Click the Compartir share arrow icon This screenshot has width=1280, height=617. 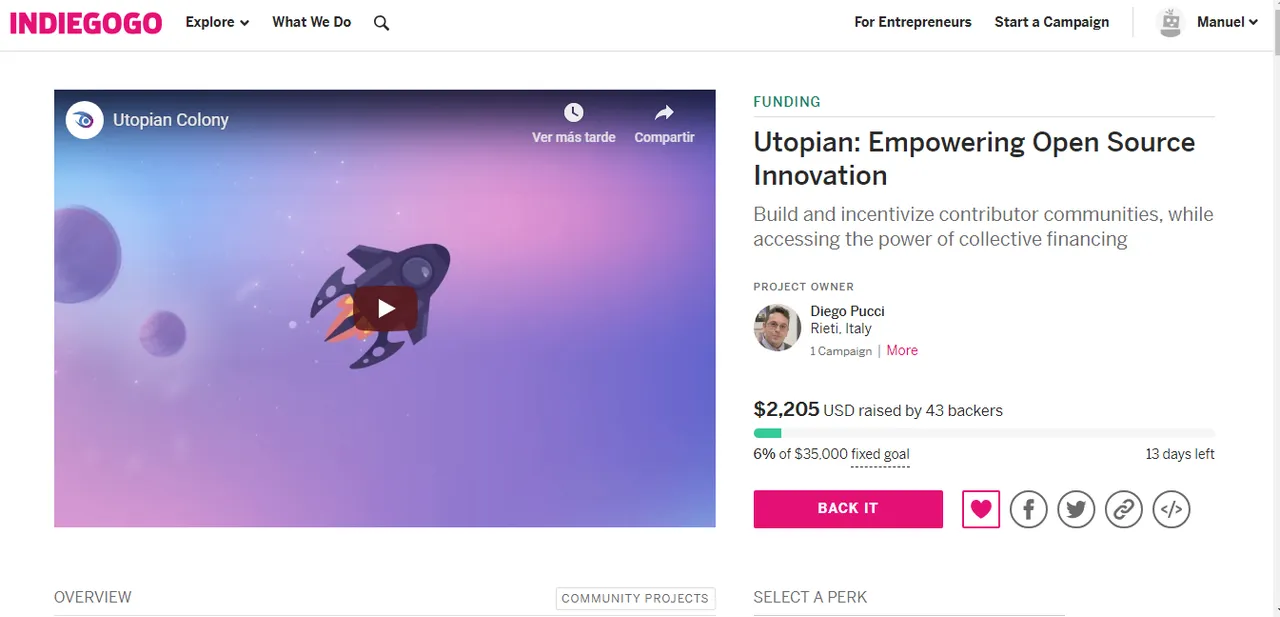[x=664, y=112]
